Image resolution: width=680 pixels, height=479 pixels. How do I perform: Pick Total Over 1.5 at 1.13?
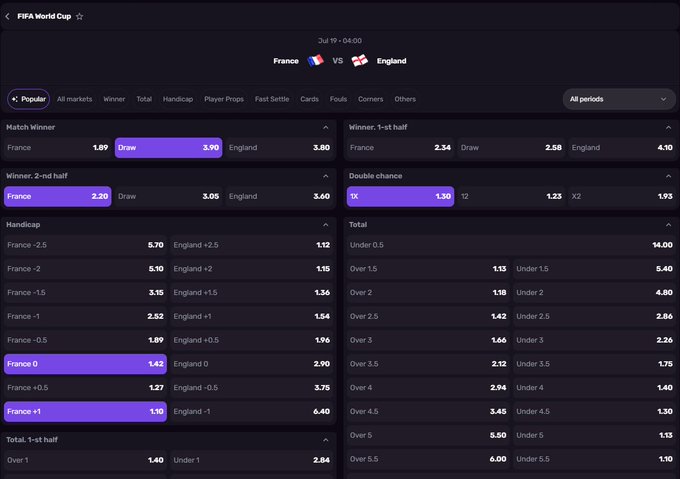[428, 269]
